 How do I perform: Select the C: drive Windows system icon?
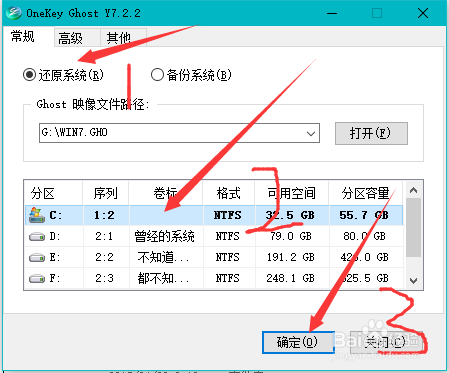(x=37, y=215)
